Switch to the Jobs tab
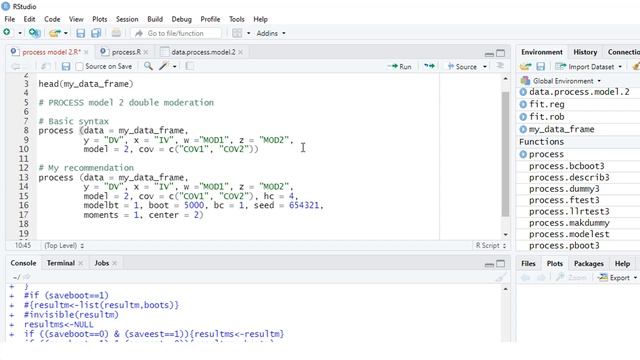640x360 pixels. coord(102,263)
